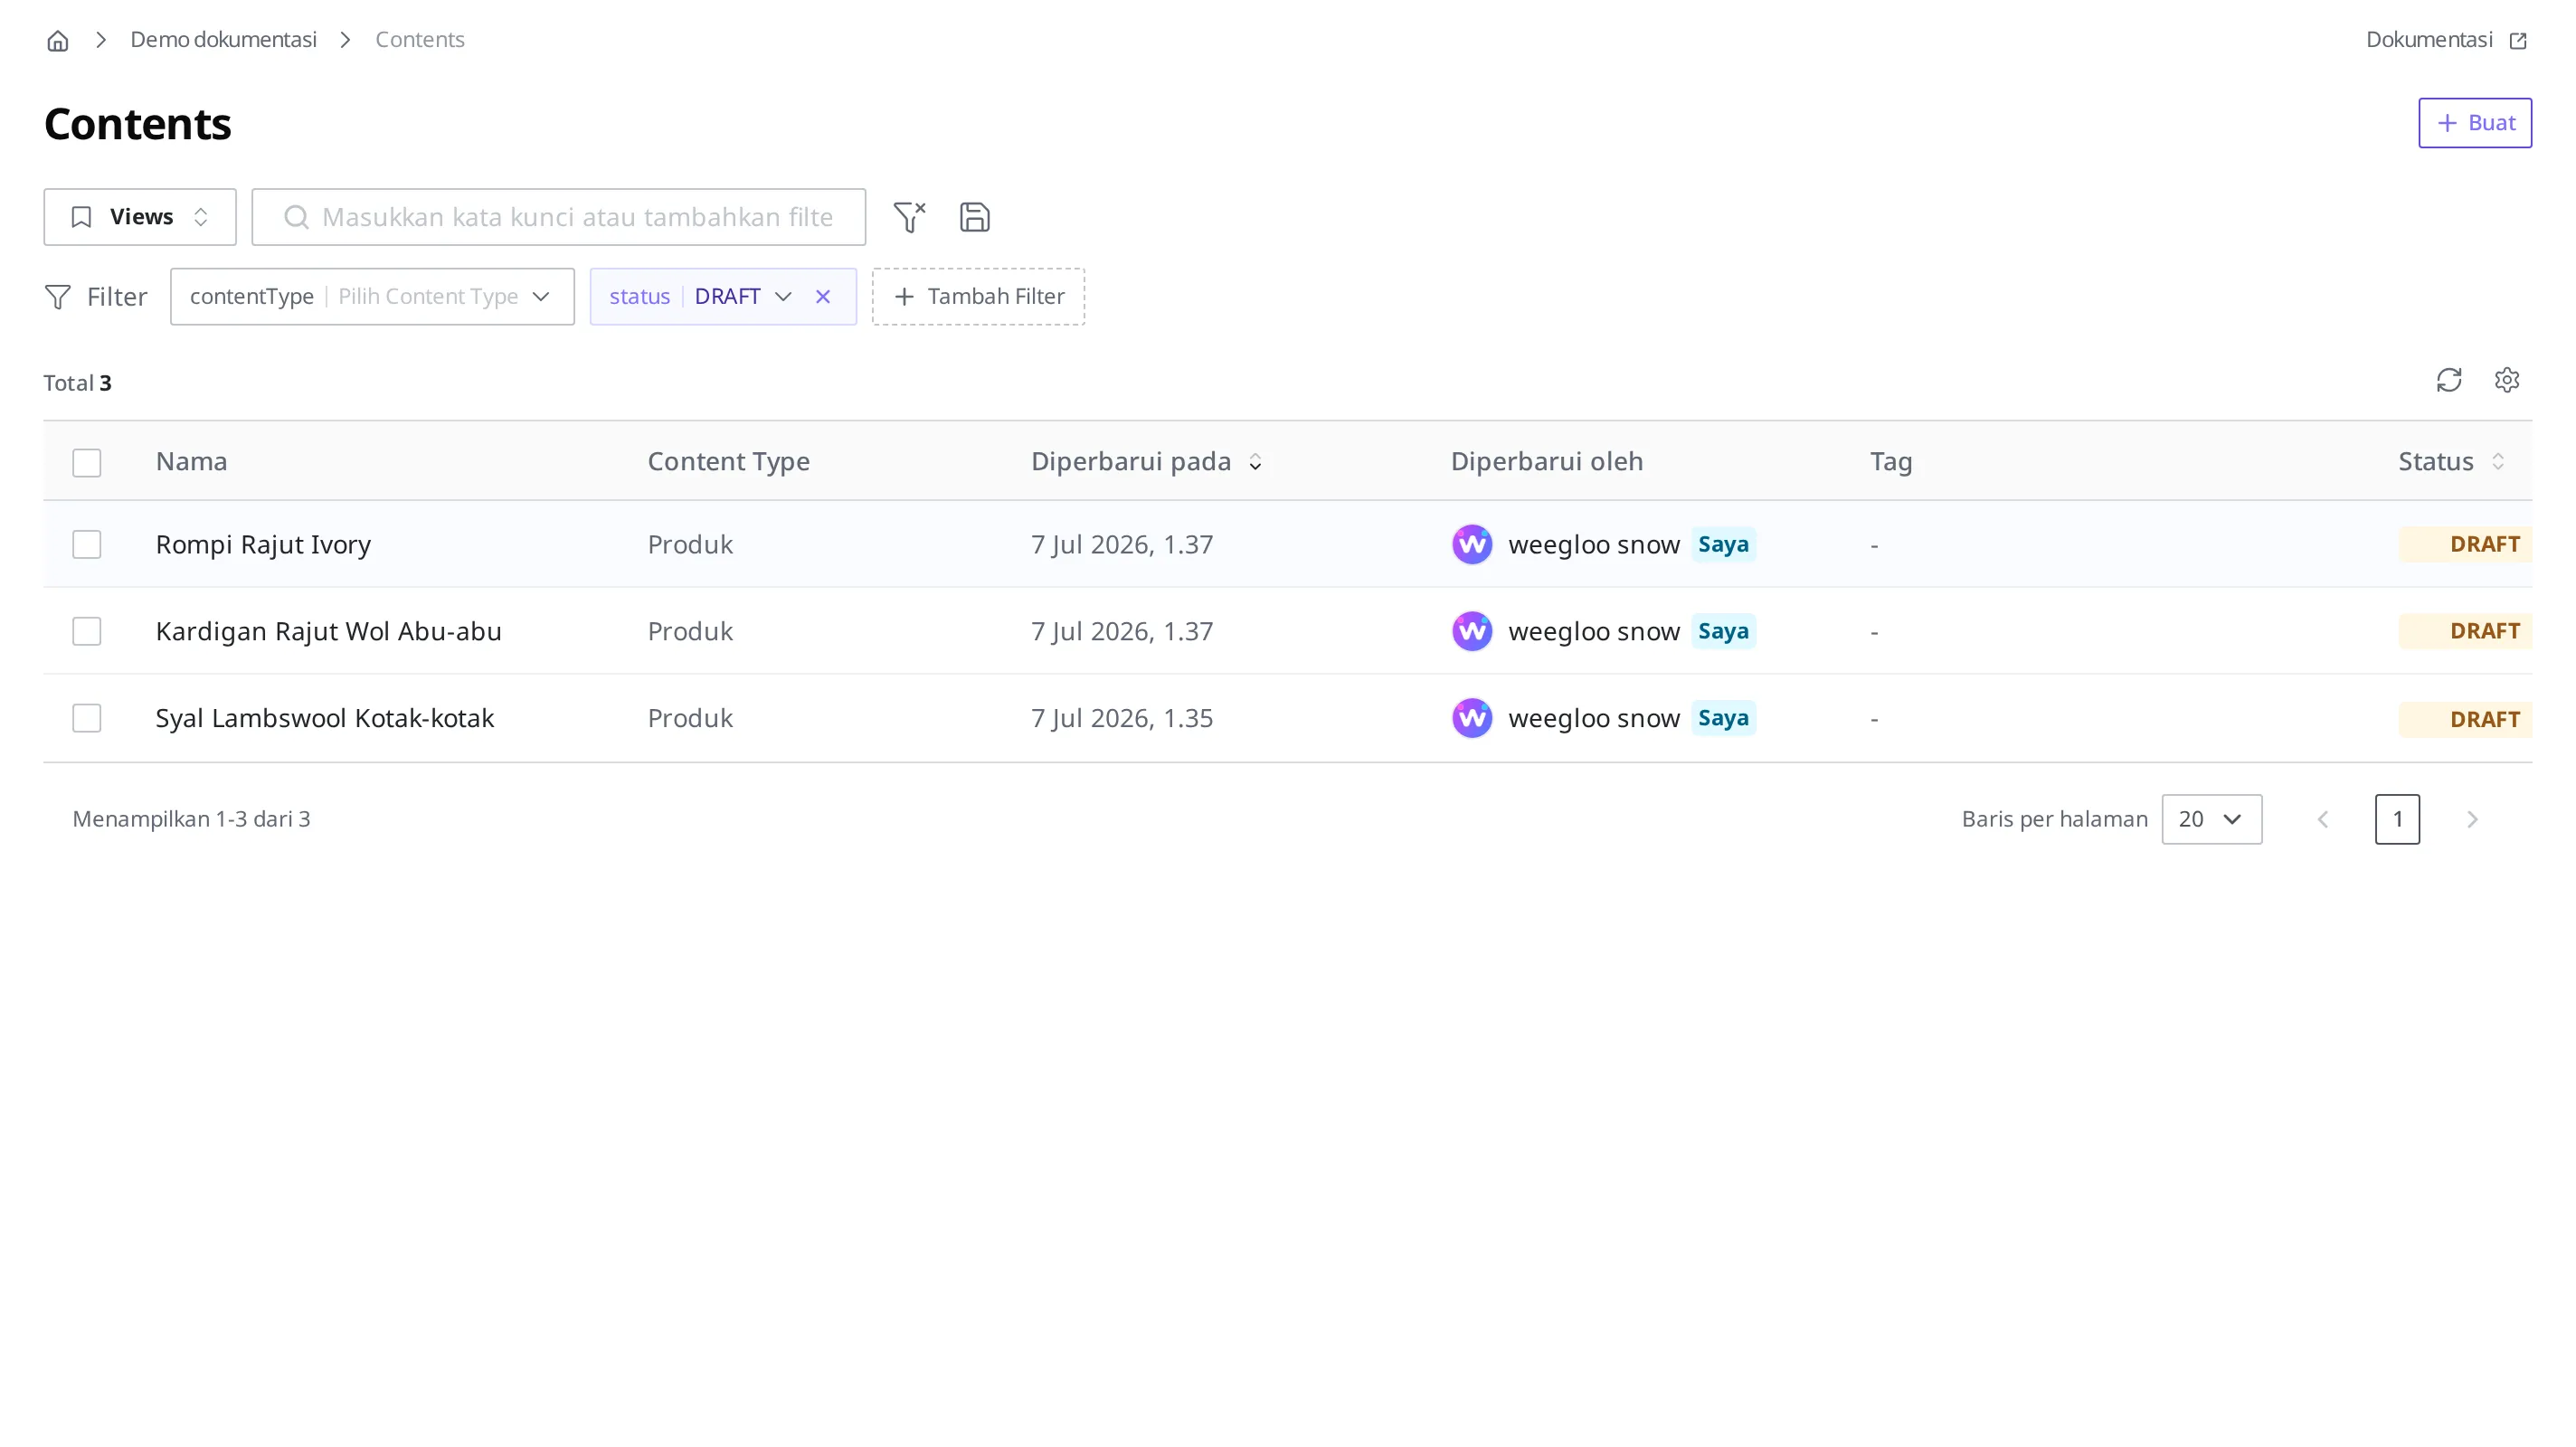Click the Diperbarui oleh column header
Viewport: 2576px width, 1447px height.
tap(1546, 462)
